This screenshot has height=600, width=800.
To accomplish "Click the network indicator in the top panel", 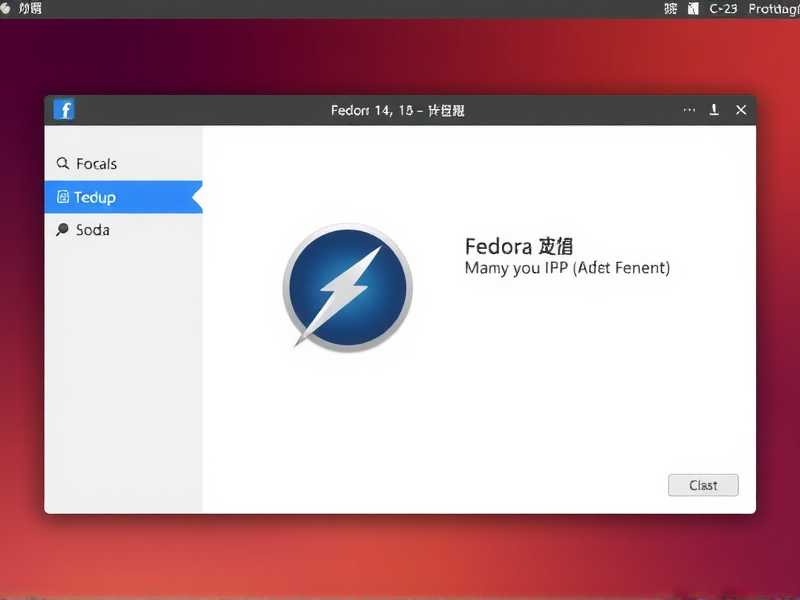I will [x=692, y=8].
